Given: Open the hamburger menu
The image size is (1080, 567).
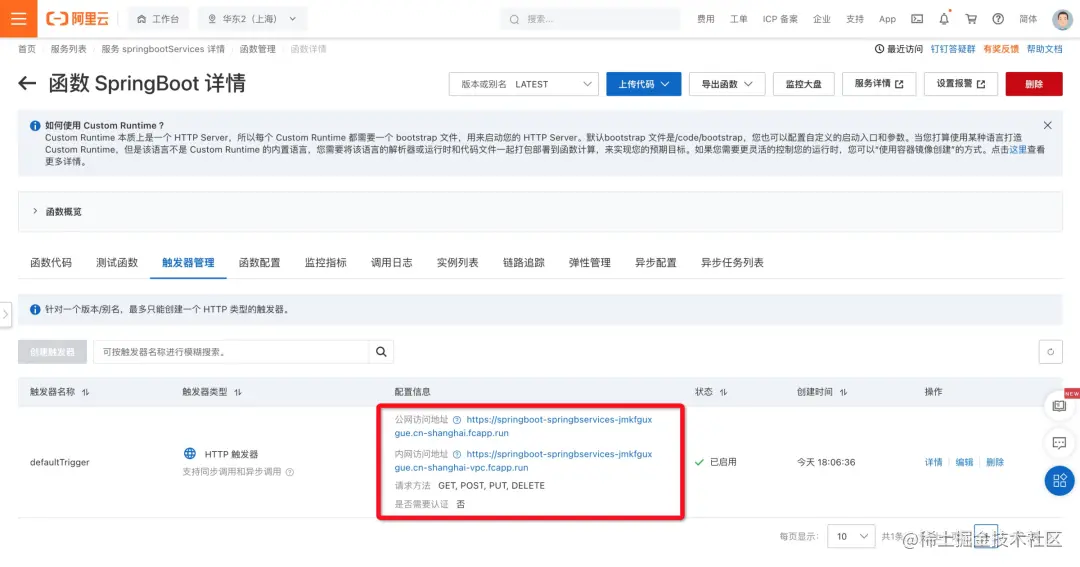Looking at the screenshot, I should coord(19,19).
